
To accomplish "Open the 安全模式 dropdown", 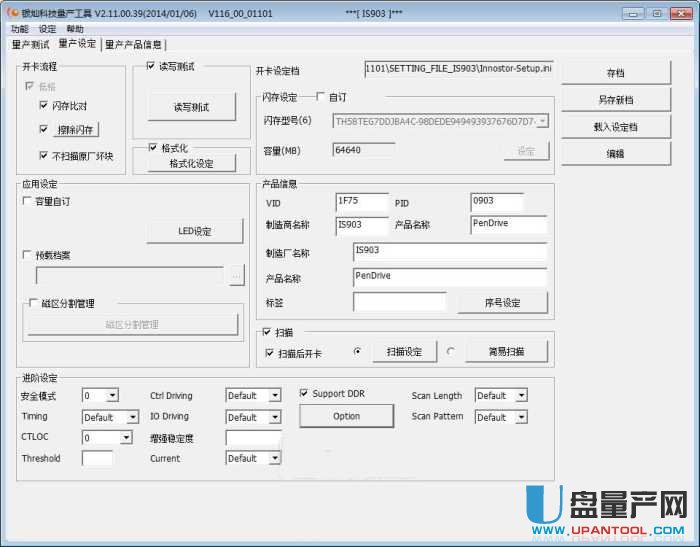I will (x=112, y=396).
